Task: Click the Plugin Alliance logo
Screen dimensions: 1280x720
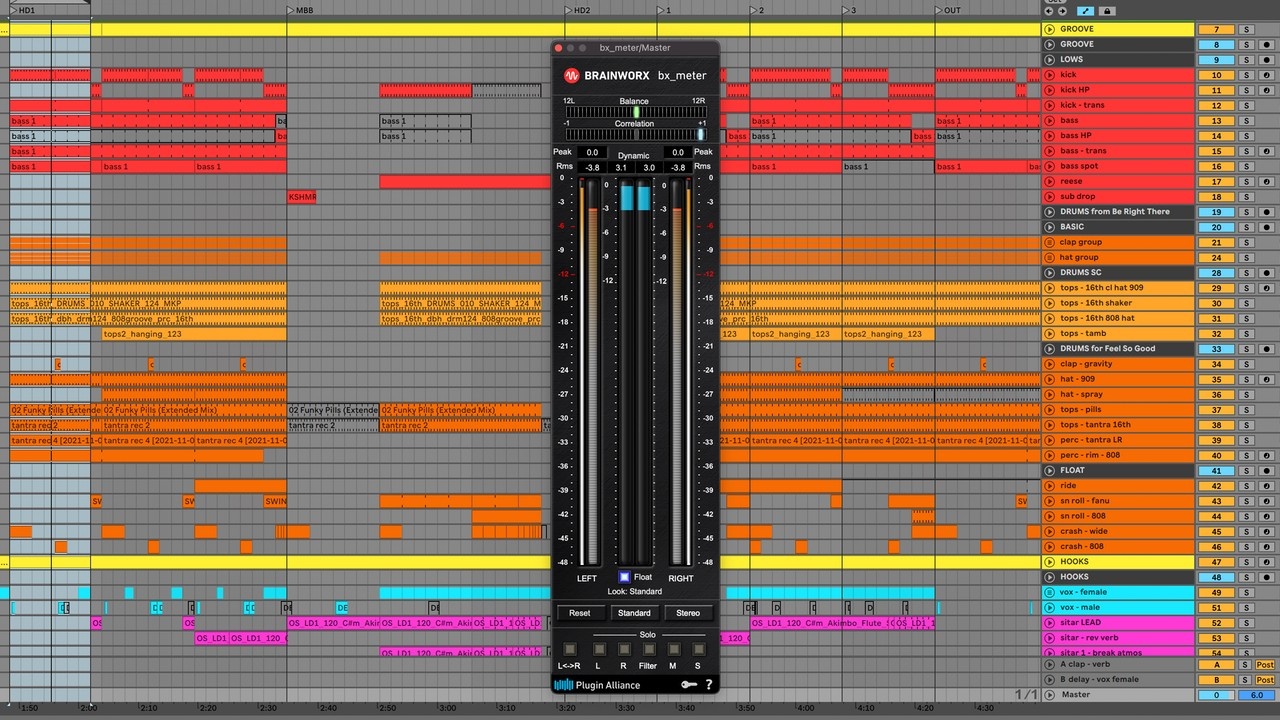Action: click(598, 685)
